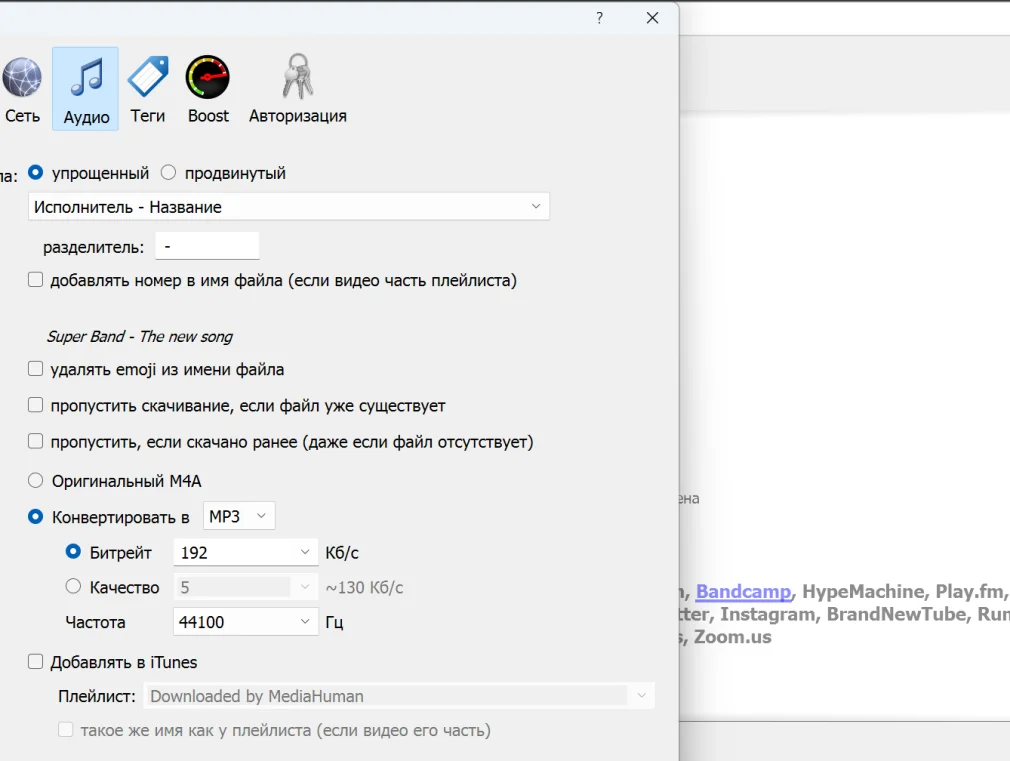Enable удалять emoji из имени файла
1010x761 pixels.
36,369
